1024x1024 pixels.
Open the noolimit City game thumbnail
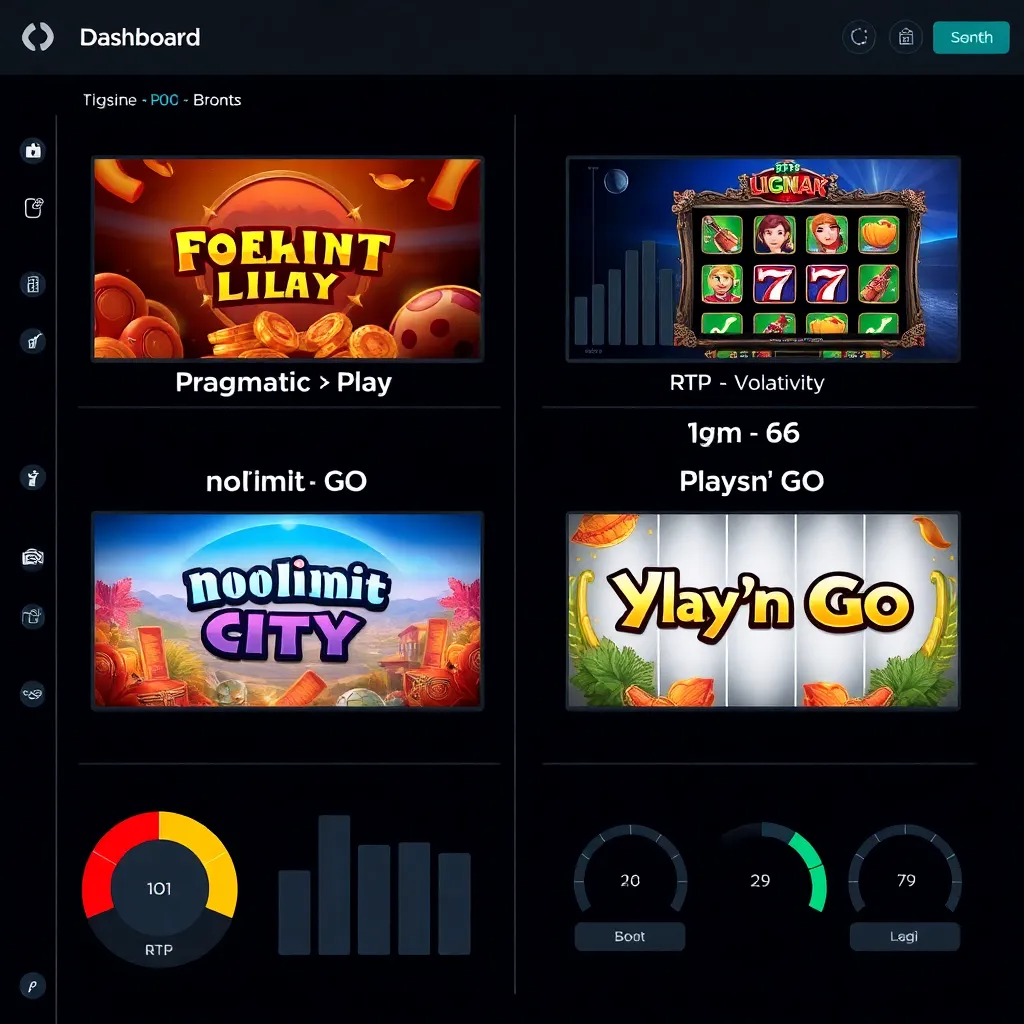pyautogui.click(x=287, y=611)
